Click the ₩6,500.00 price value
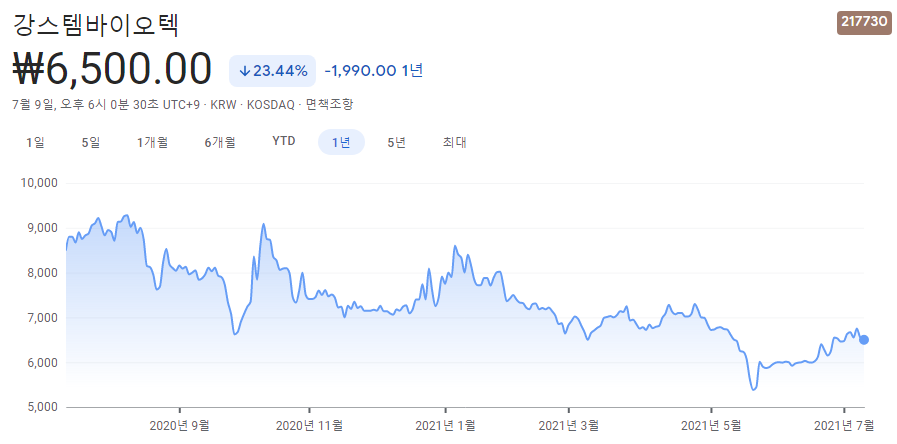Image resolution: width=897 pixels, height=444 pixels. tap(112, 69)
